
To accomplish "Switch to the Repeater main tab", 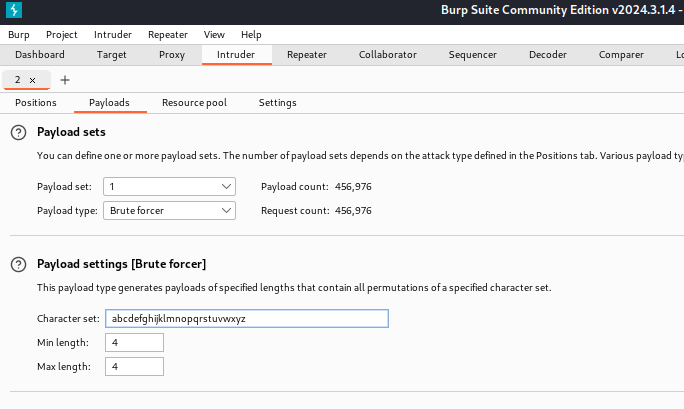I will coord(307,55).
